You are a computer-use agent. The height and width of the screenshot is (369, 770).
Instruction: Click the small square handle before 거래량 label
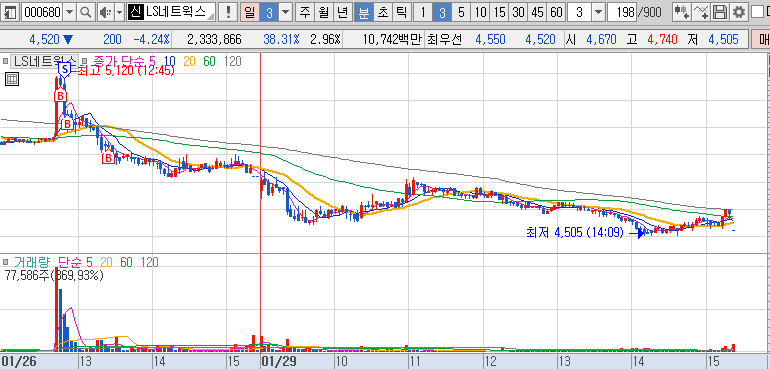[5, 262]
